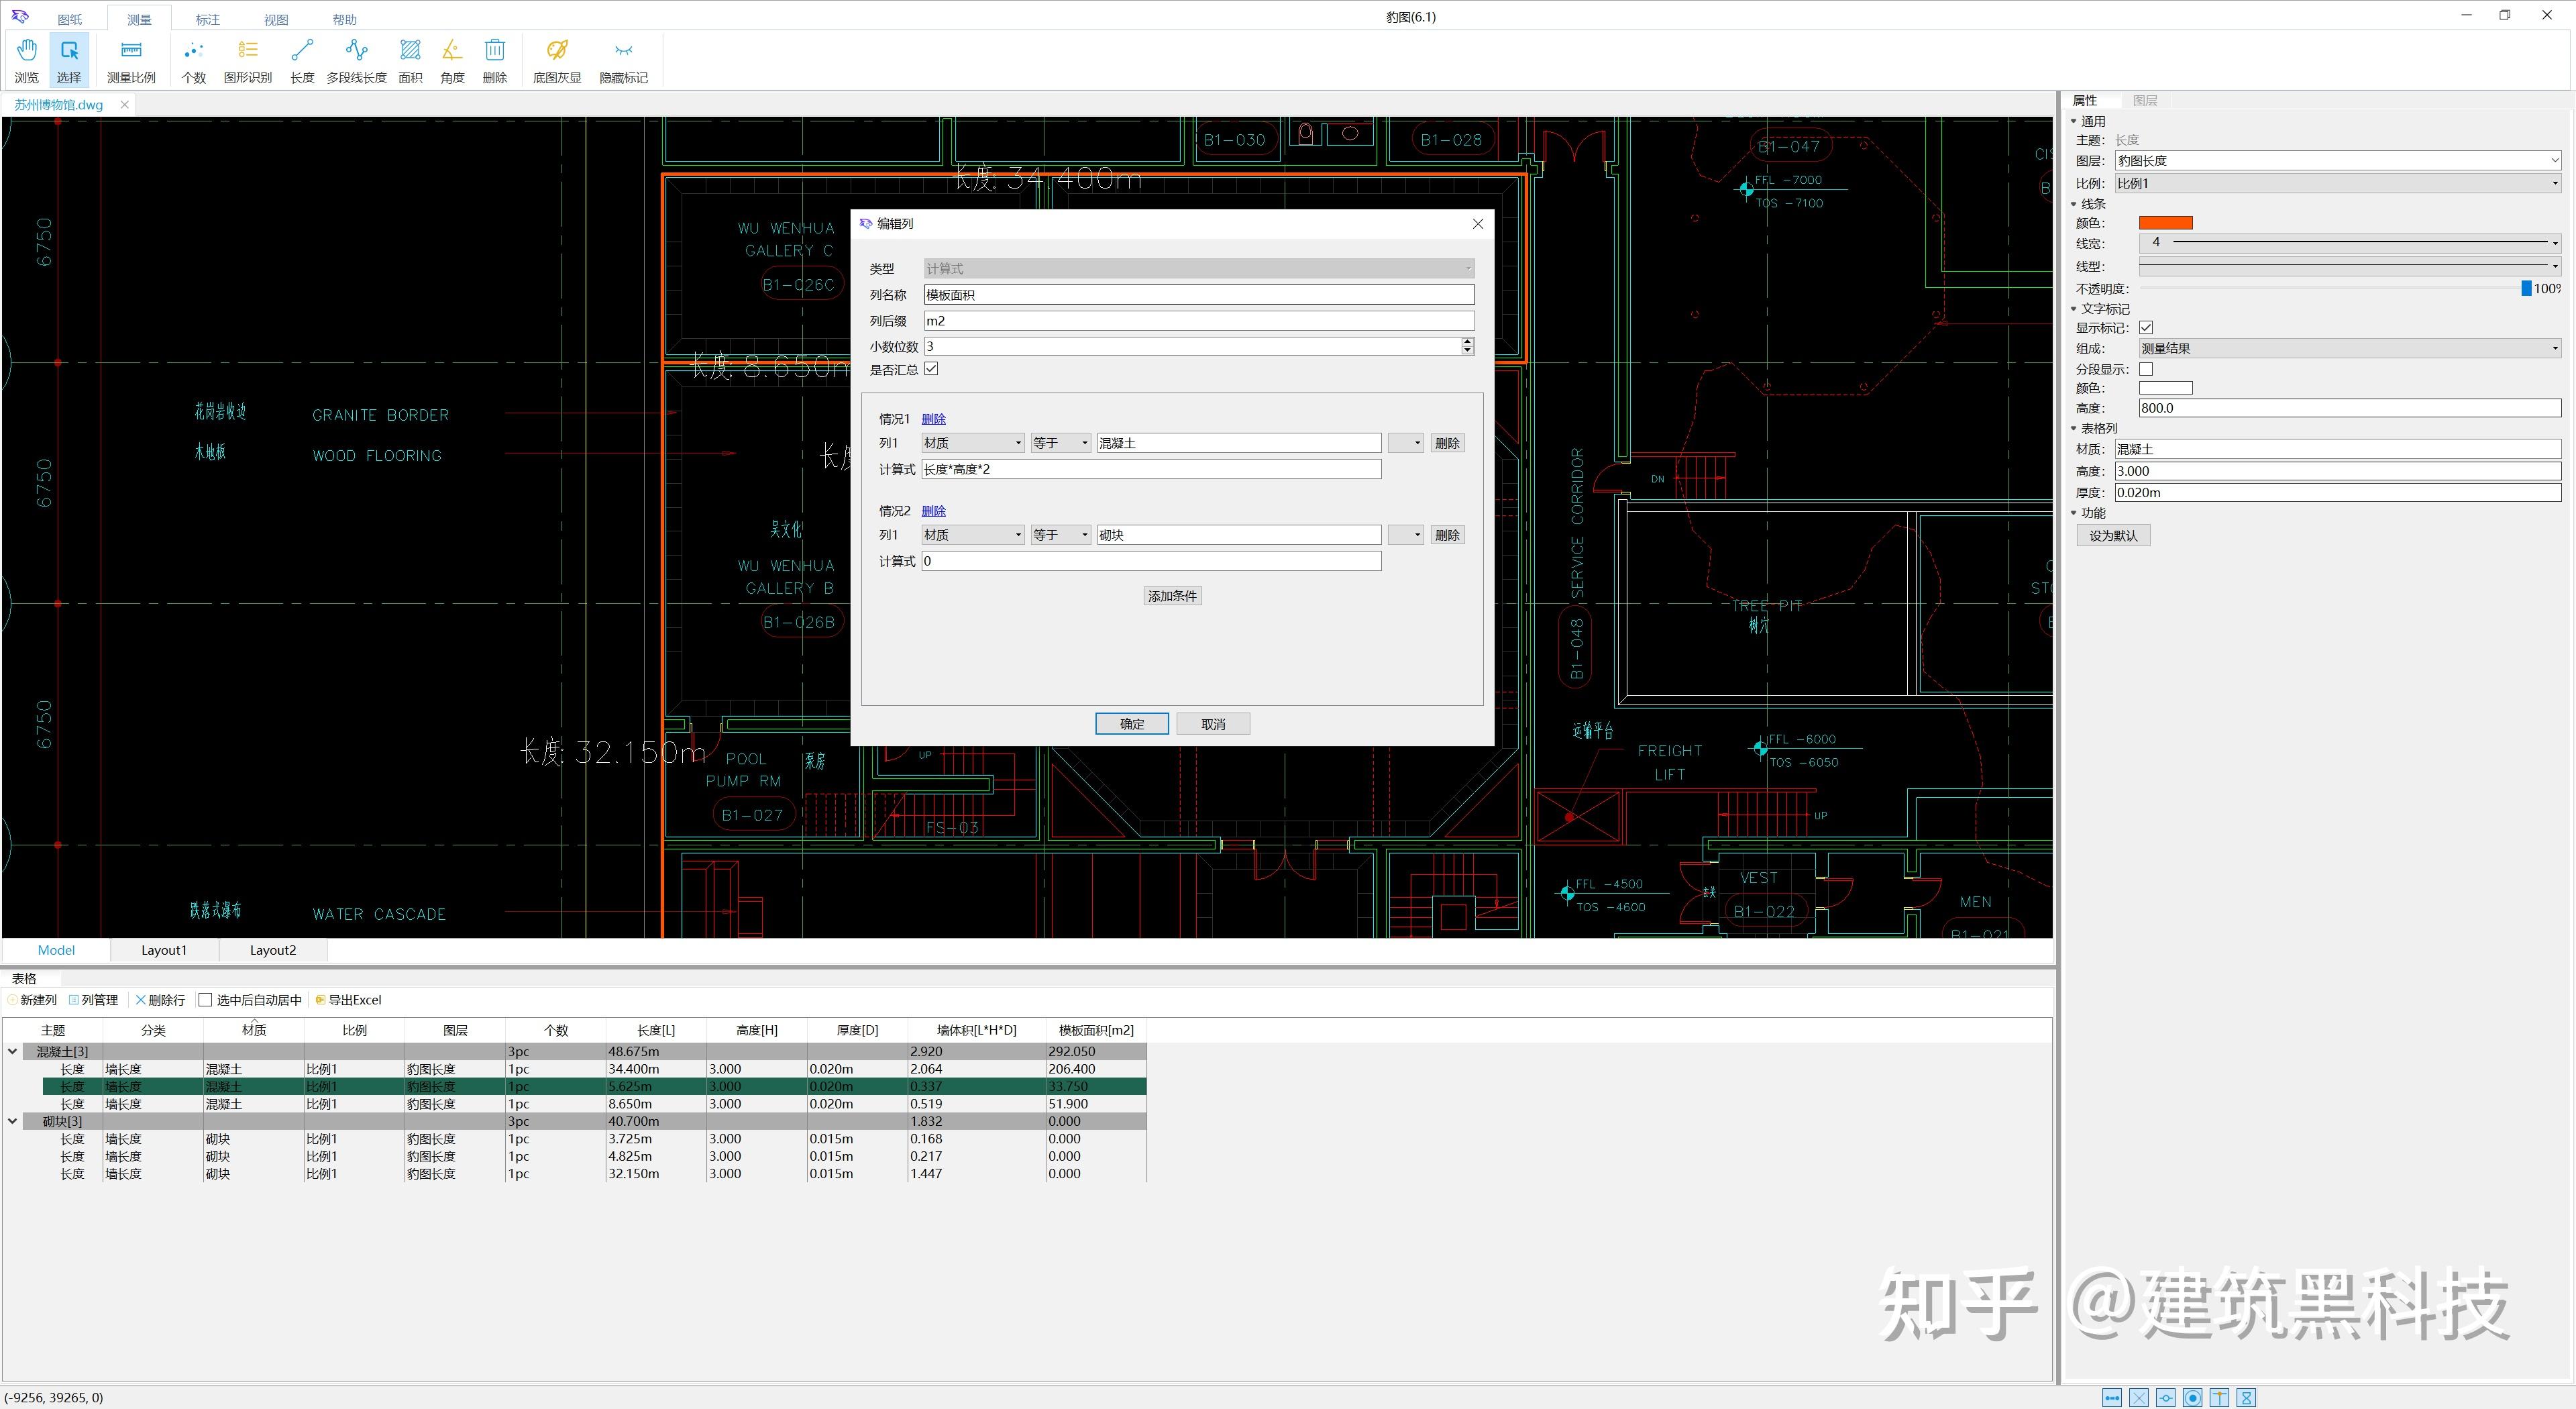The width and height of the screenshot is (2576, 1409).
Task: Open 情况1 材质 column dropdown
Action: (x=973, y=443)
